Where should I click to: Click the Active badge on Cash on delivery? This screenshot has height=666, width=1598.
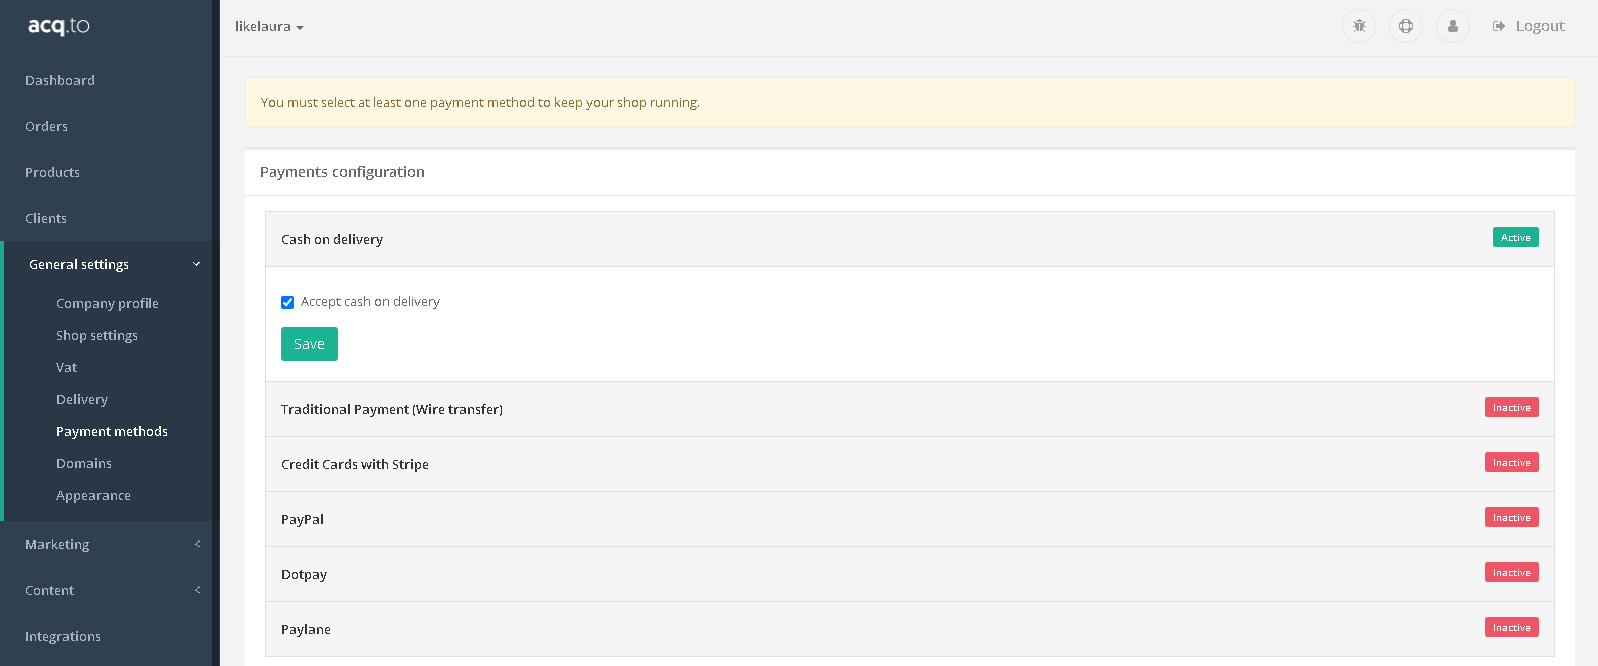1516,237
